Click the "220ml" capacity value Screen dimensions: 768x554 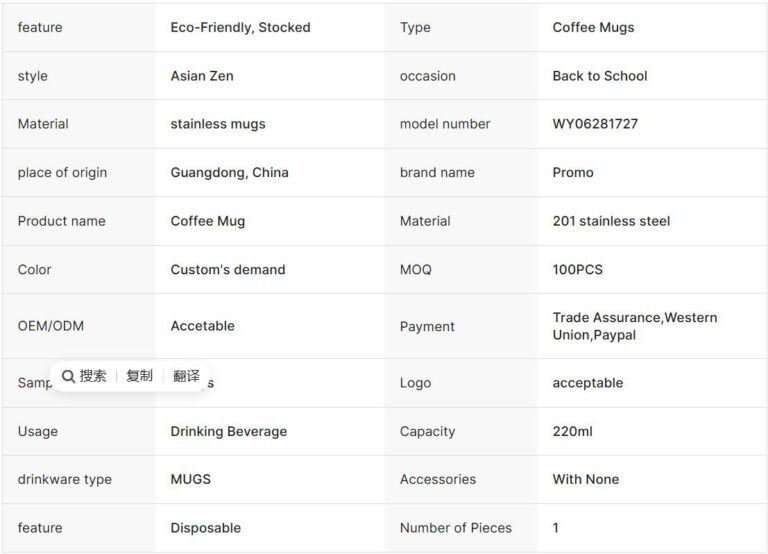click(572, 432)
